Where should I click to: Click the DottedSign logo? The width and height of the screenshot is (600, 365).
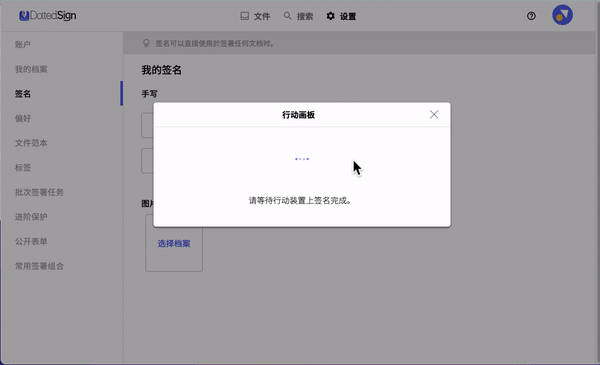48,16
